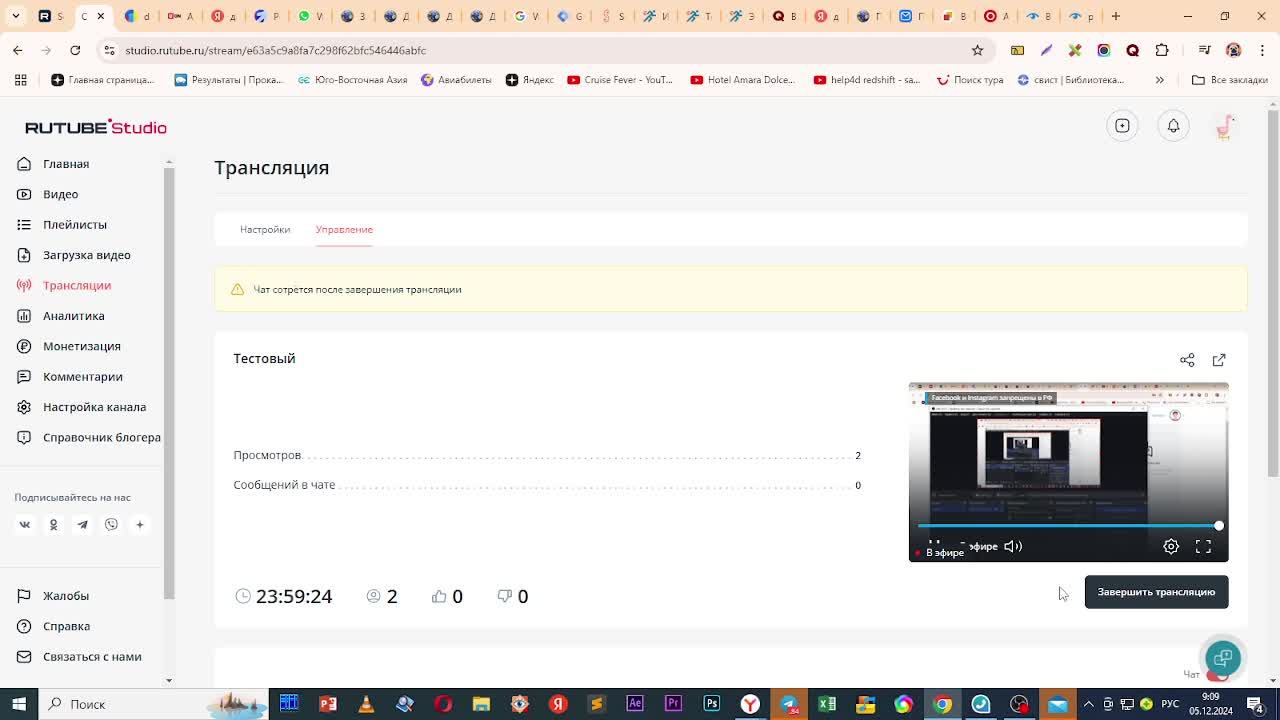Click the add video icon in header
1280x720 pixels.
click(1122, 126)
